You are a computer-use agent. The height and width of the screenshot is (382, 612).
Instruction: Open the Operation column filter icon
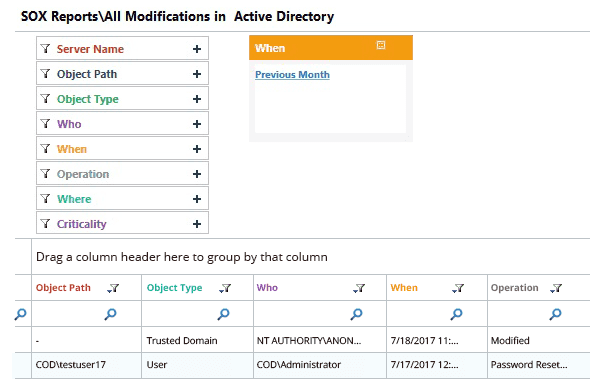pos(556,288)
